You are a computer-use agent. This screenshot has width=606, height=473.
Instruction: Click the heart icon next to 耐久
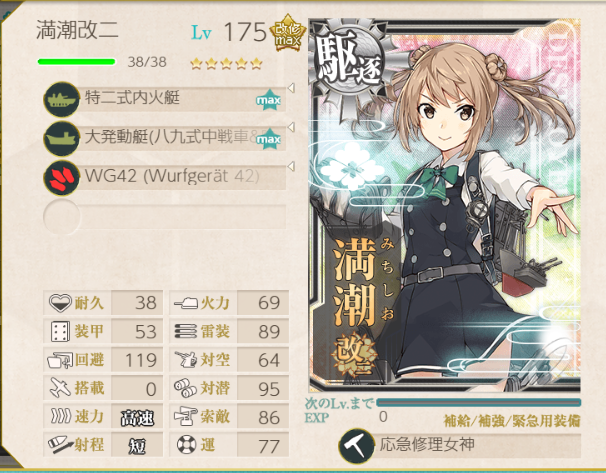[x=61, y=303]
